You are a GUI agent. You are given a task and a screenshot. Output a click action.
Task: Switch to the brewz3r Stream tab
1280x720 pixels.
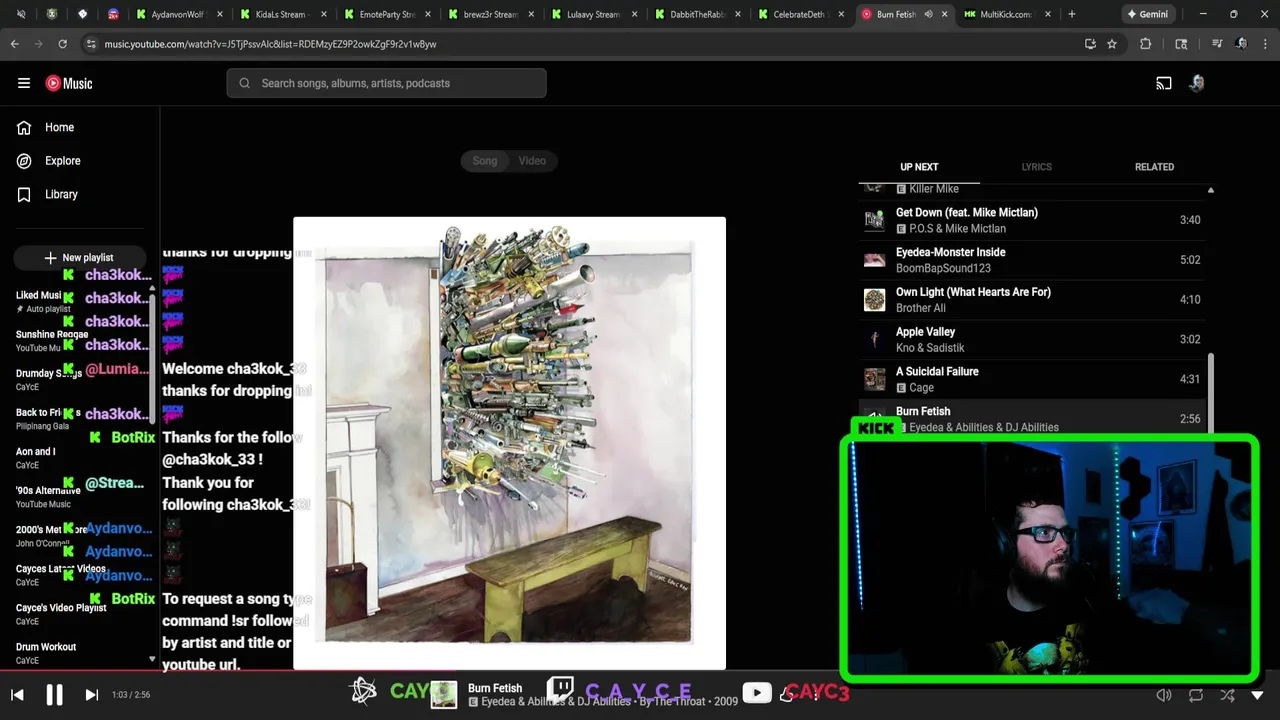pos(490,14)
